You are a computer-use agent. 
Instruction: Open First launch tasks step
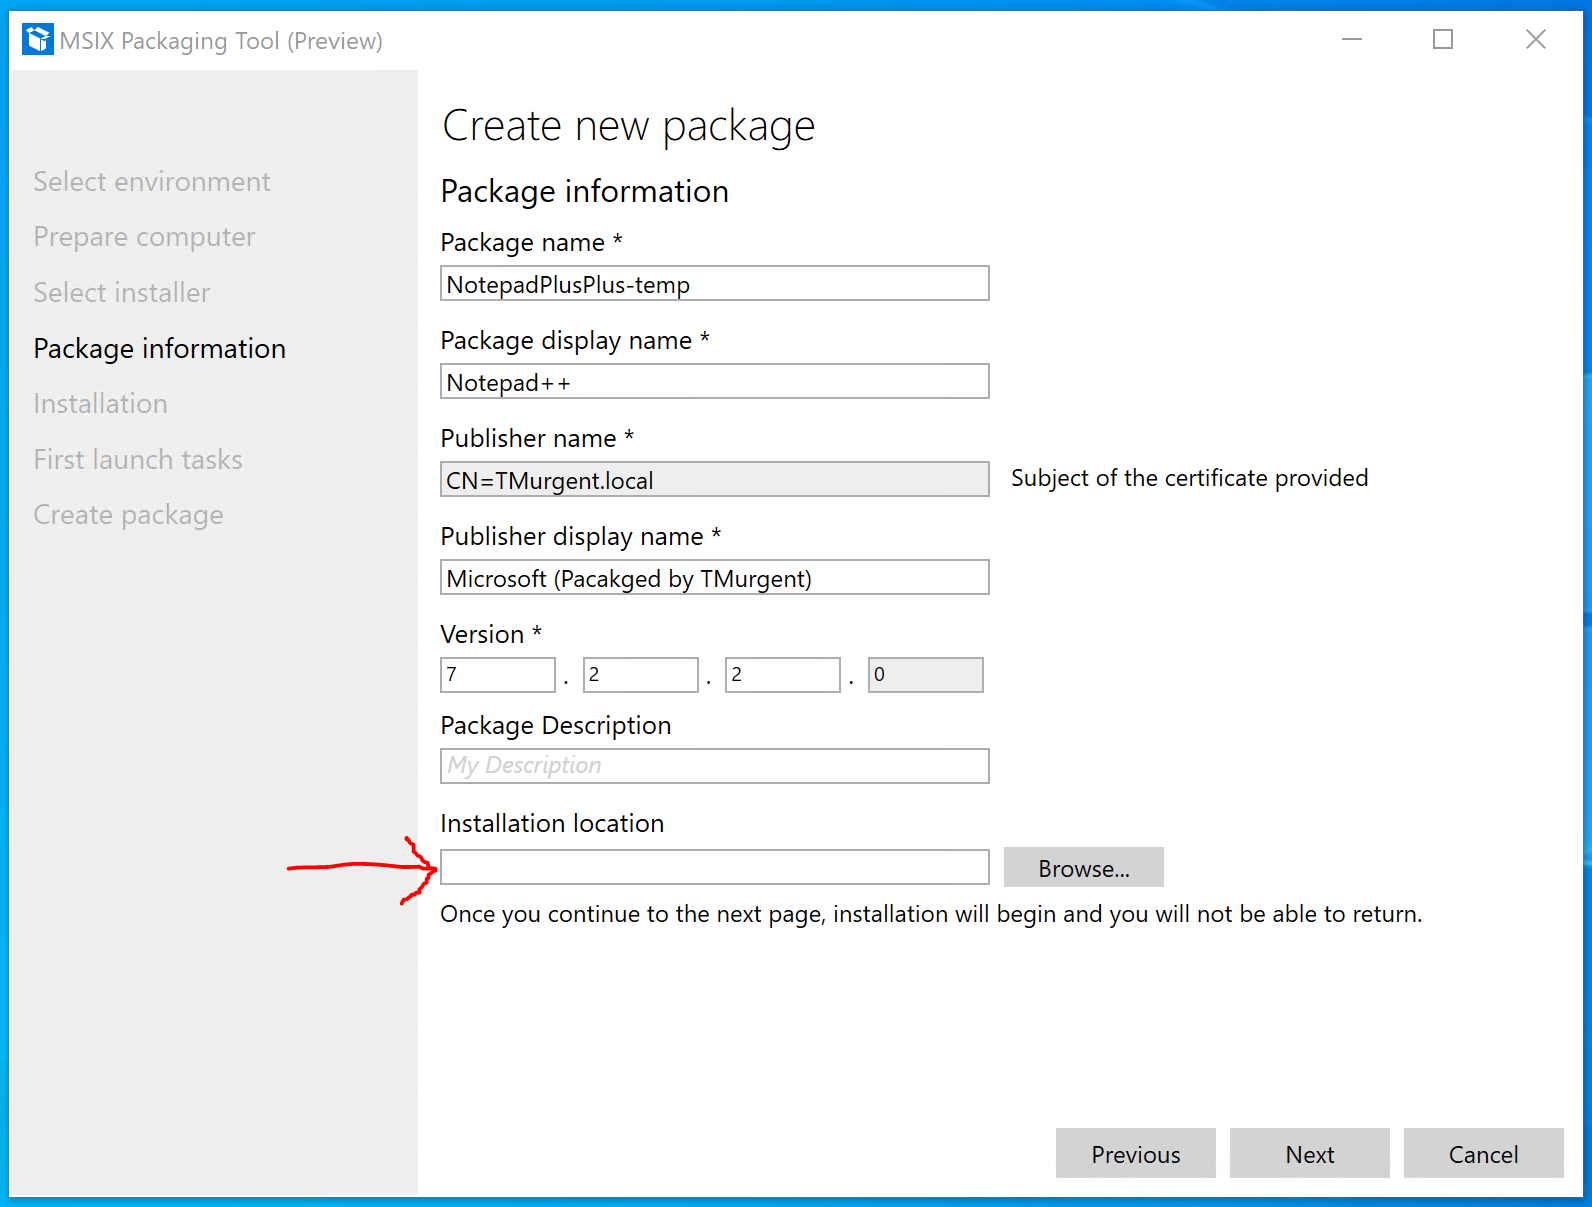(138, 459)
